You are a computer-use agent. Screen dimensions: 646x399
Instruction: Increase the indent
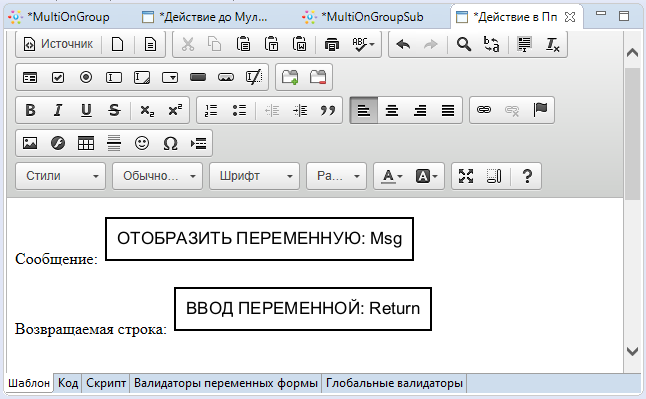point(300,110)
